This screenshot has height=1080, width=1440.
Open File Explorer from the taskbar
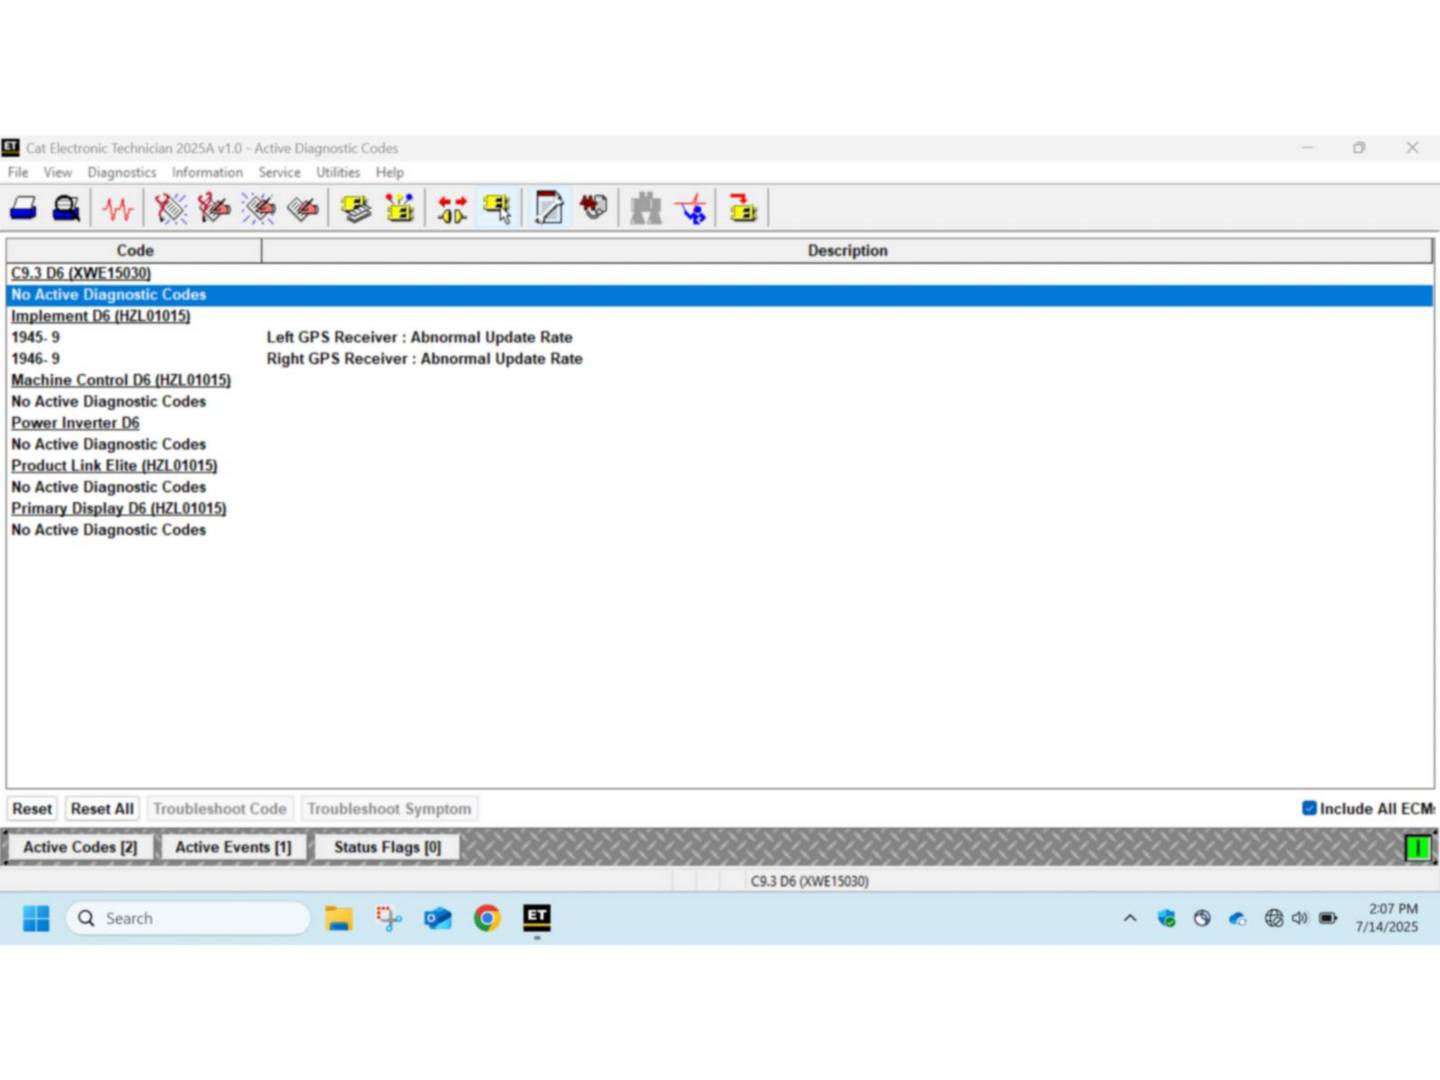(339, 918)
